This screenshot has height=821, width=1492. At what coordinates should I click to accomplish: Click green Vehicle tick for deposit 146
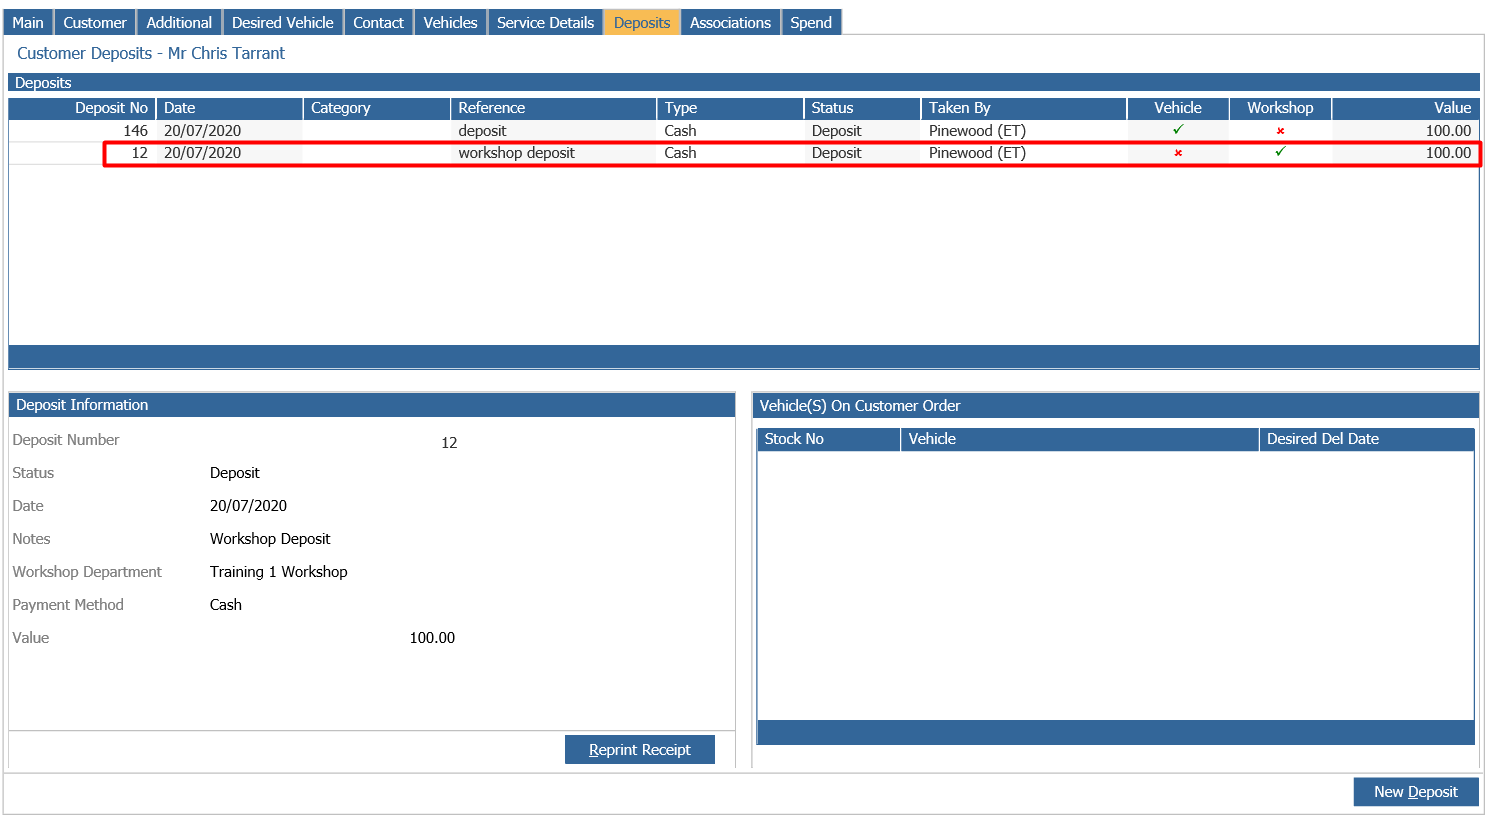point(1178,130)
